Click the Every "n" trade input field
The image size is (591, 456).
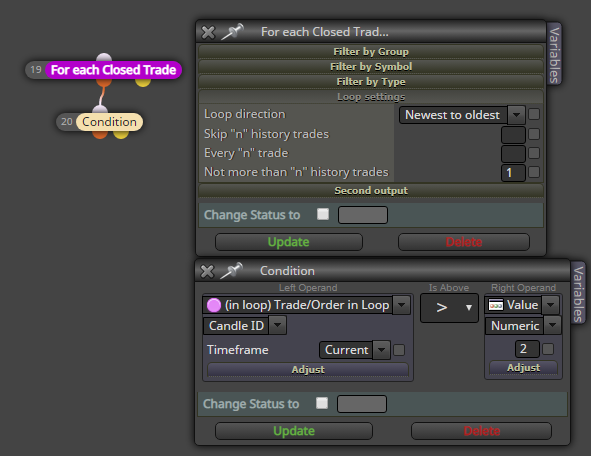point(513,153)
